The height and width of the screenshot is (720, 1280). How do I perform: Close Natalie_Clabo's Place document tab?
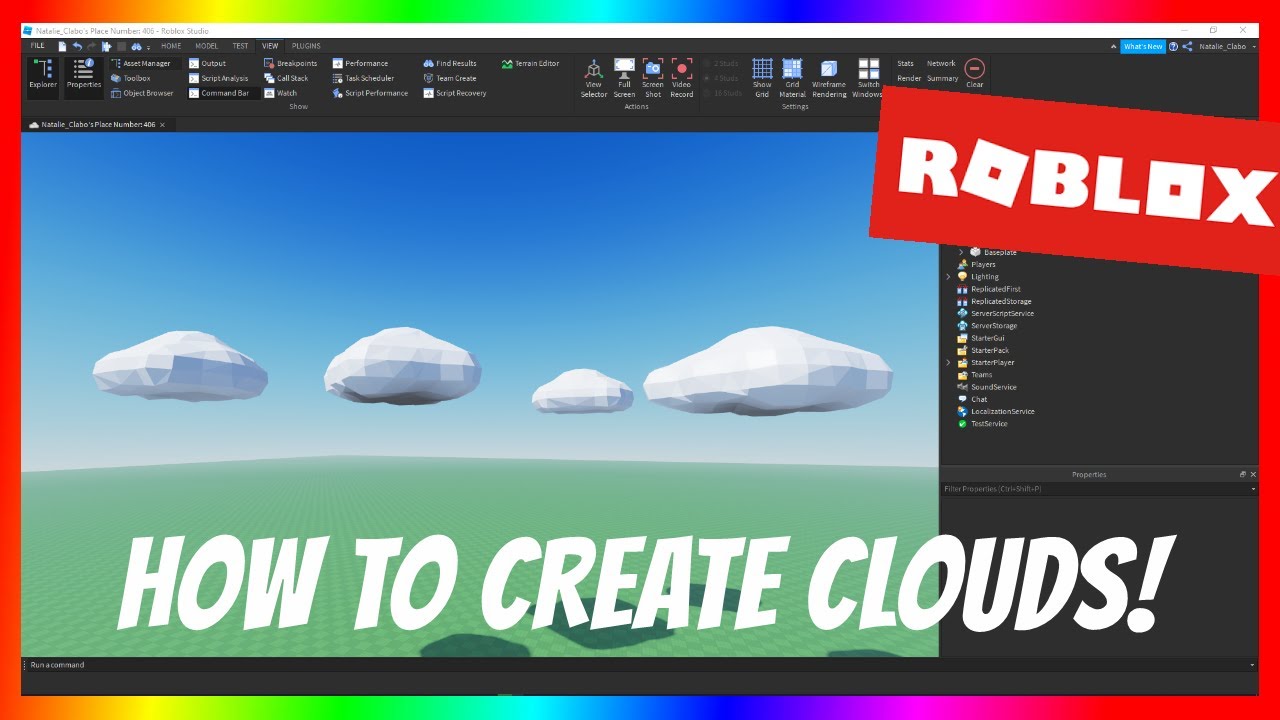(x=162, y=125)
